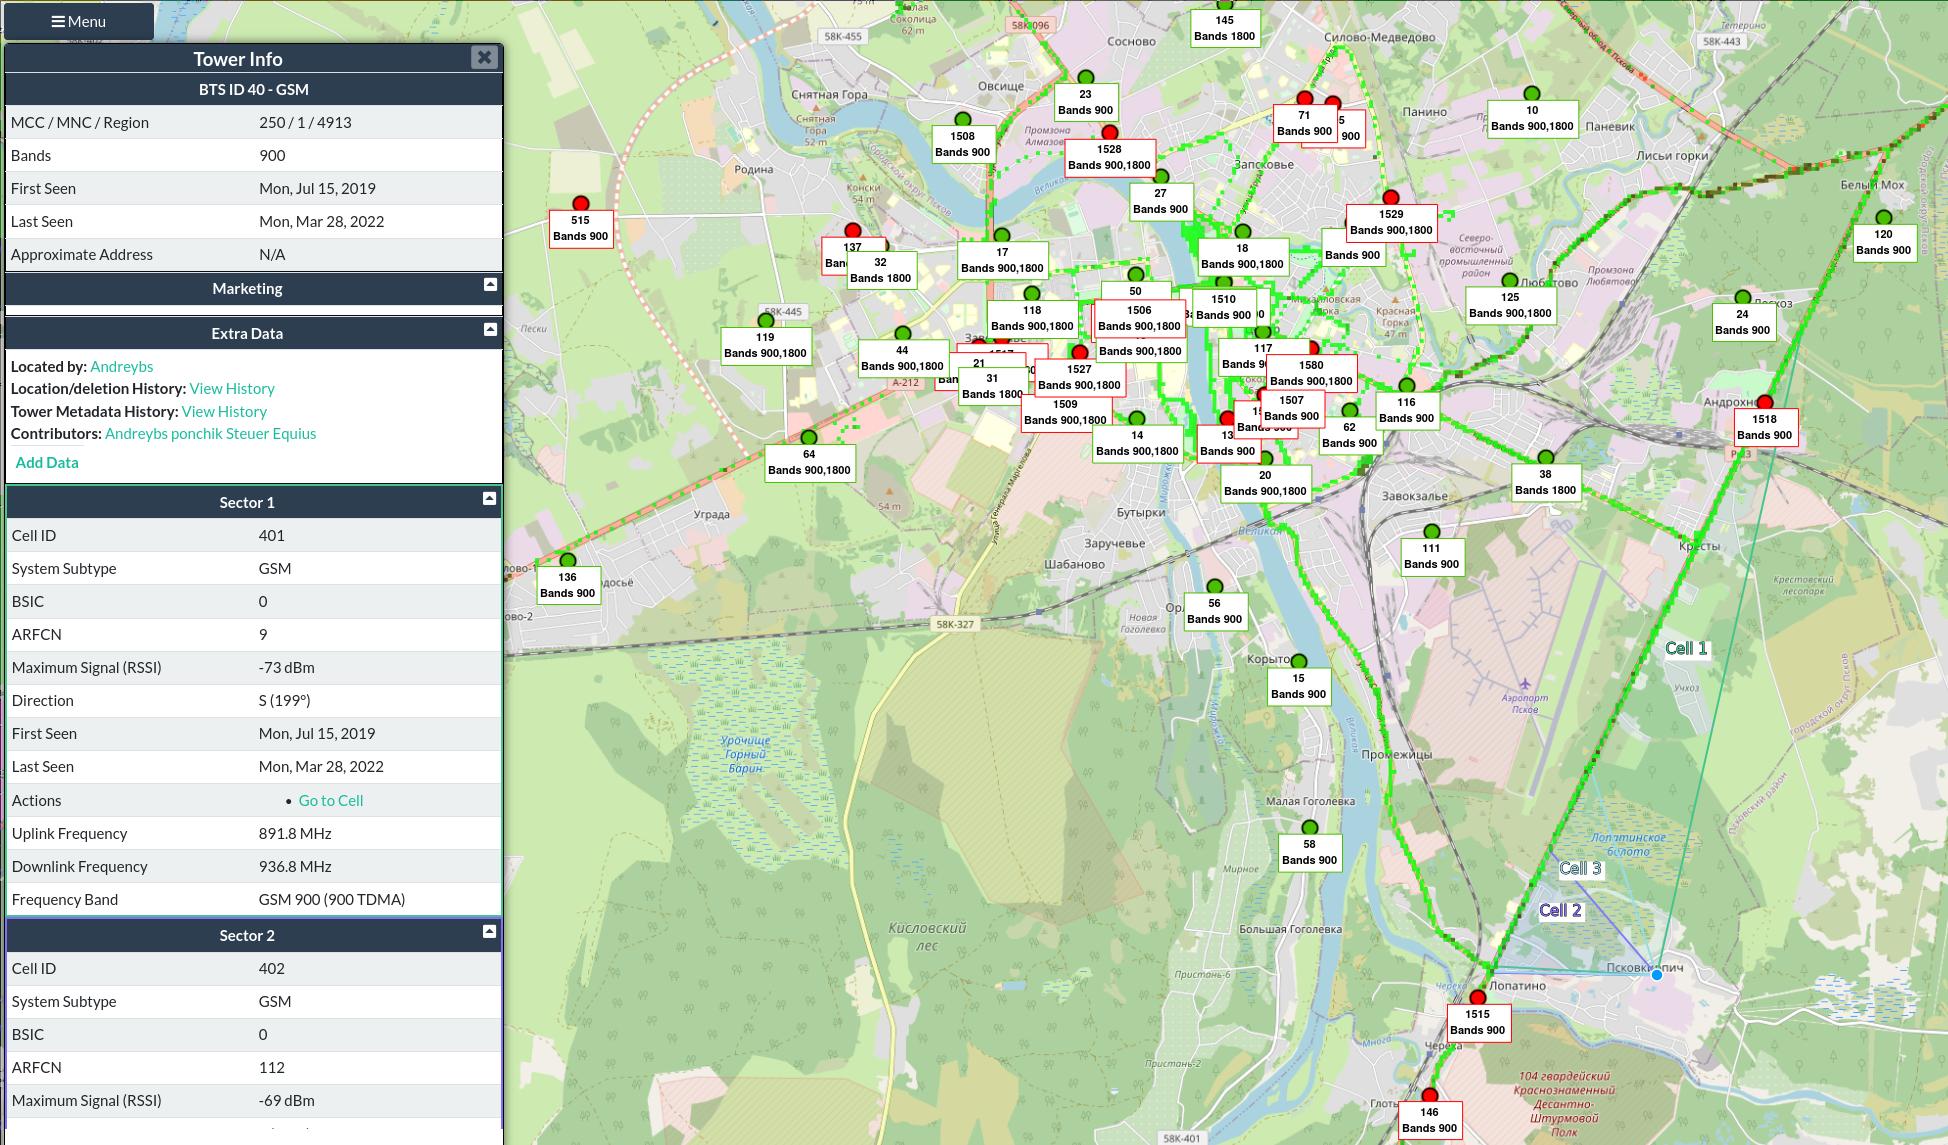Select the green tower marker 136
The width and height of the screenshot is (1948, 1145).
pos(568,561)
